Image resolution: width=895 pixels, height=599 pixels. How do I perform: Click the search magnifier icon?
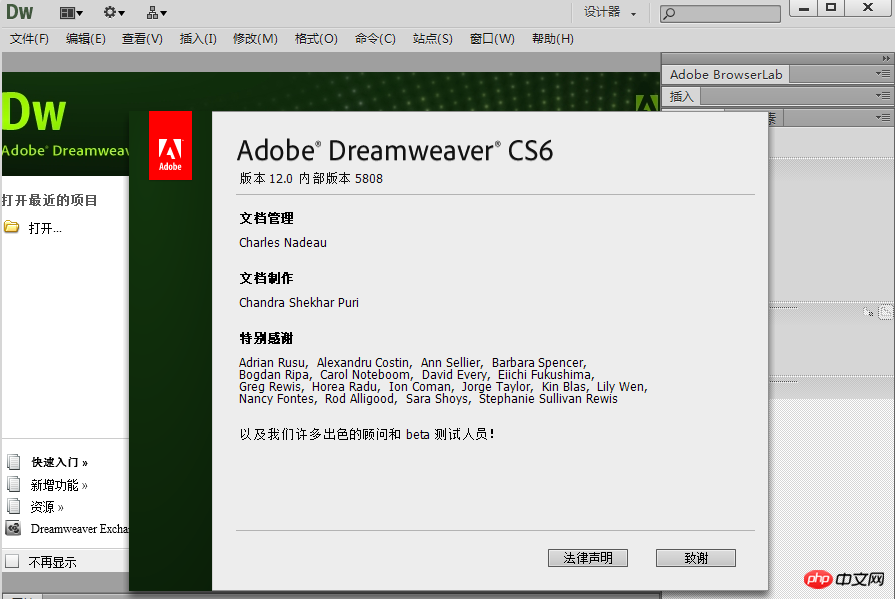(x=670, y=13)
